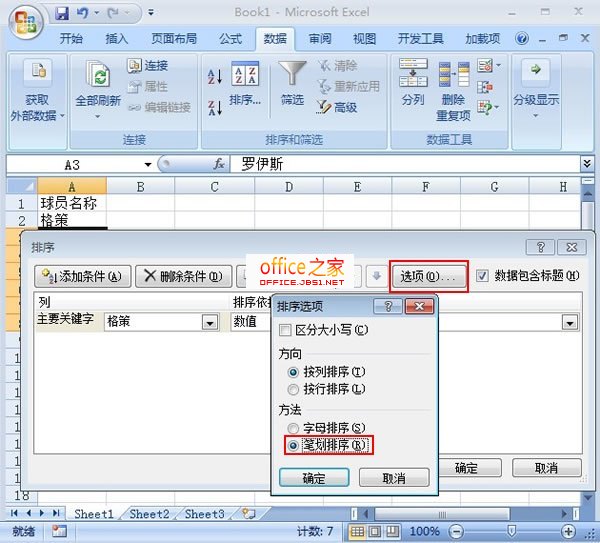Cancel the Sort Options dialog
The image size is (600, 543).
pos(394,478)
